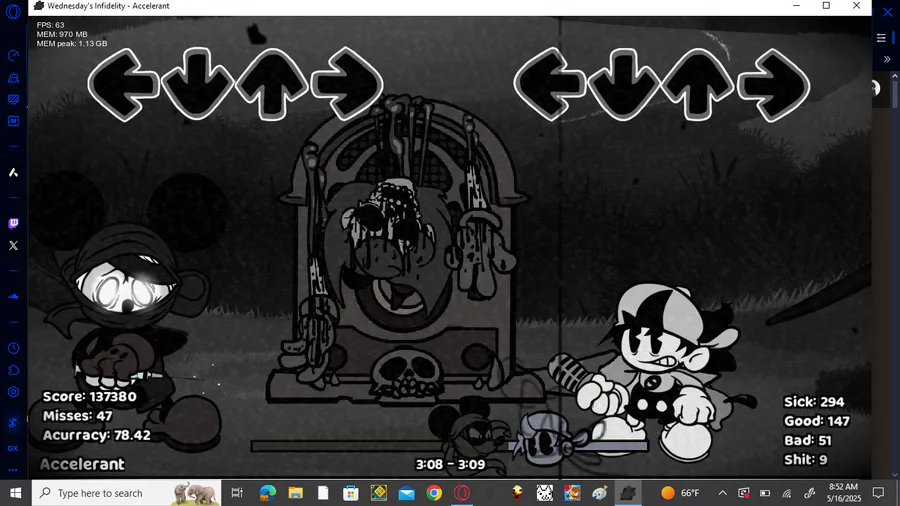900x506 pixels.
Task: Click the 'FPS: 63' readout
Action: (x=51, y=25)
